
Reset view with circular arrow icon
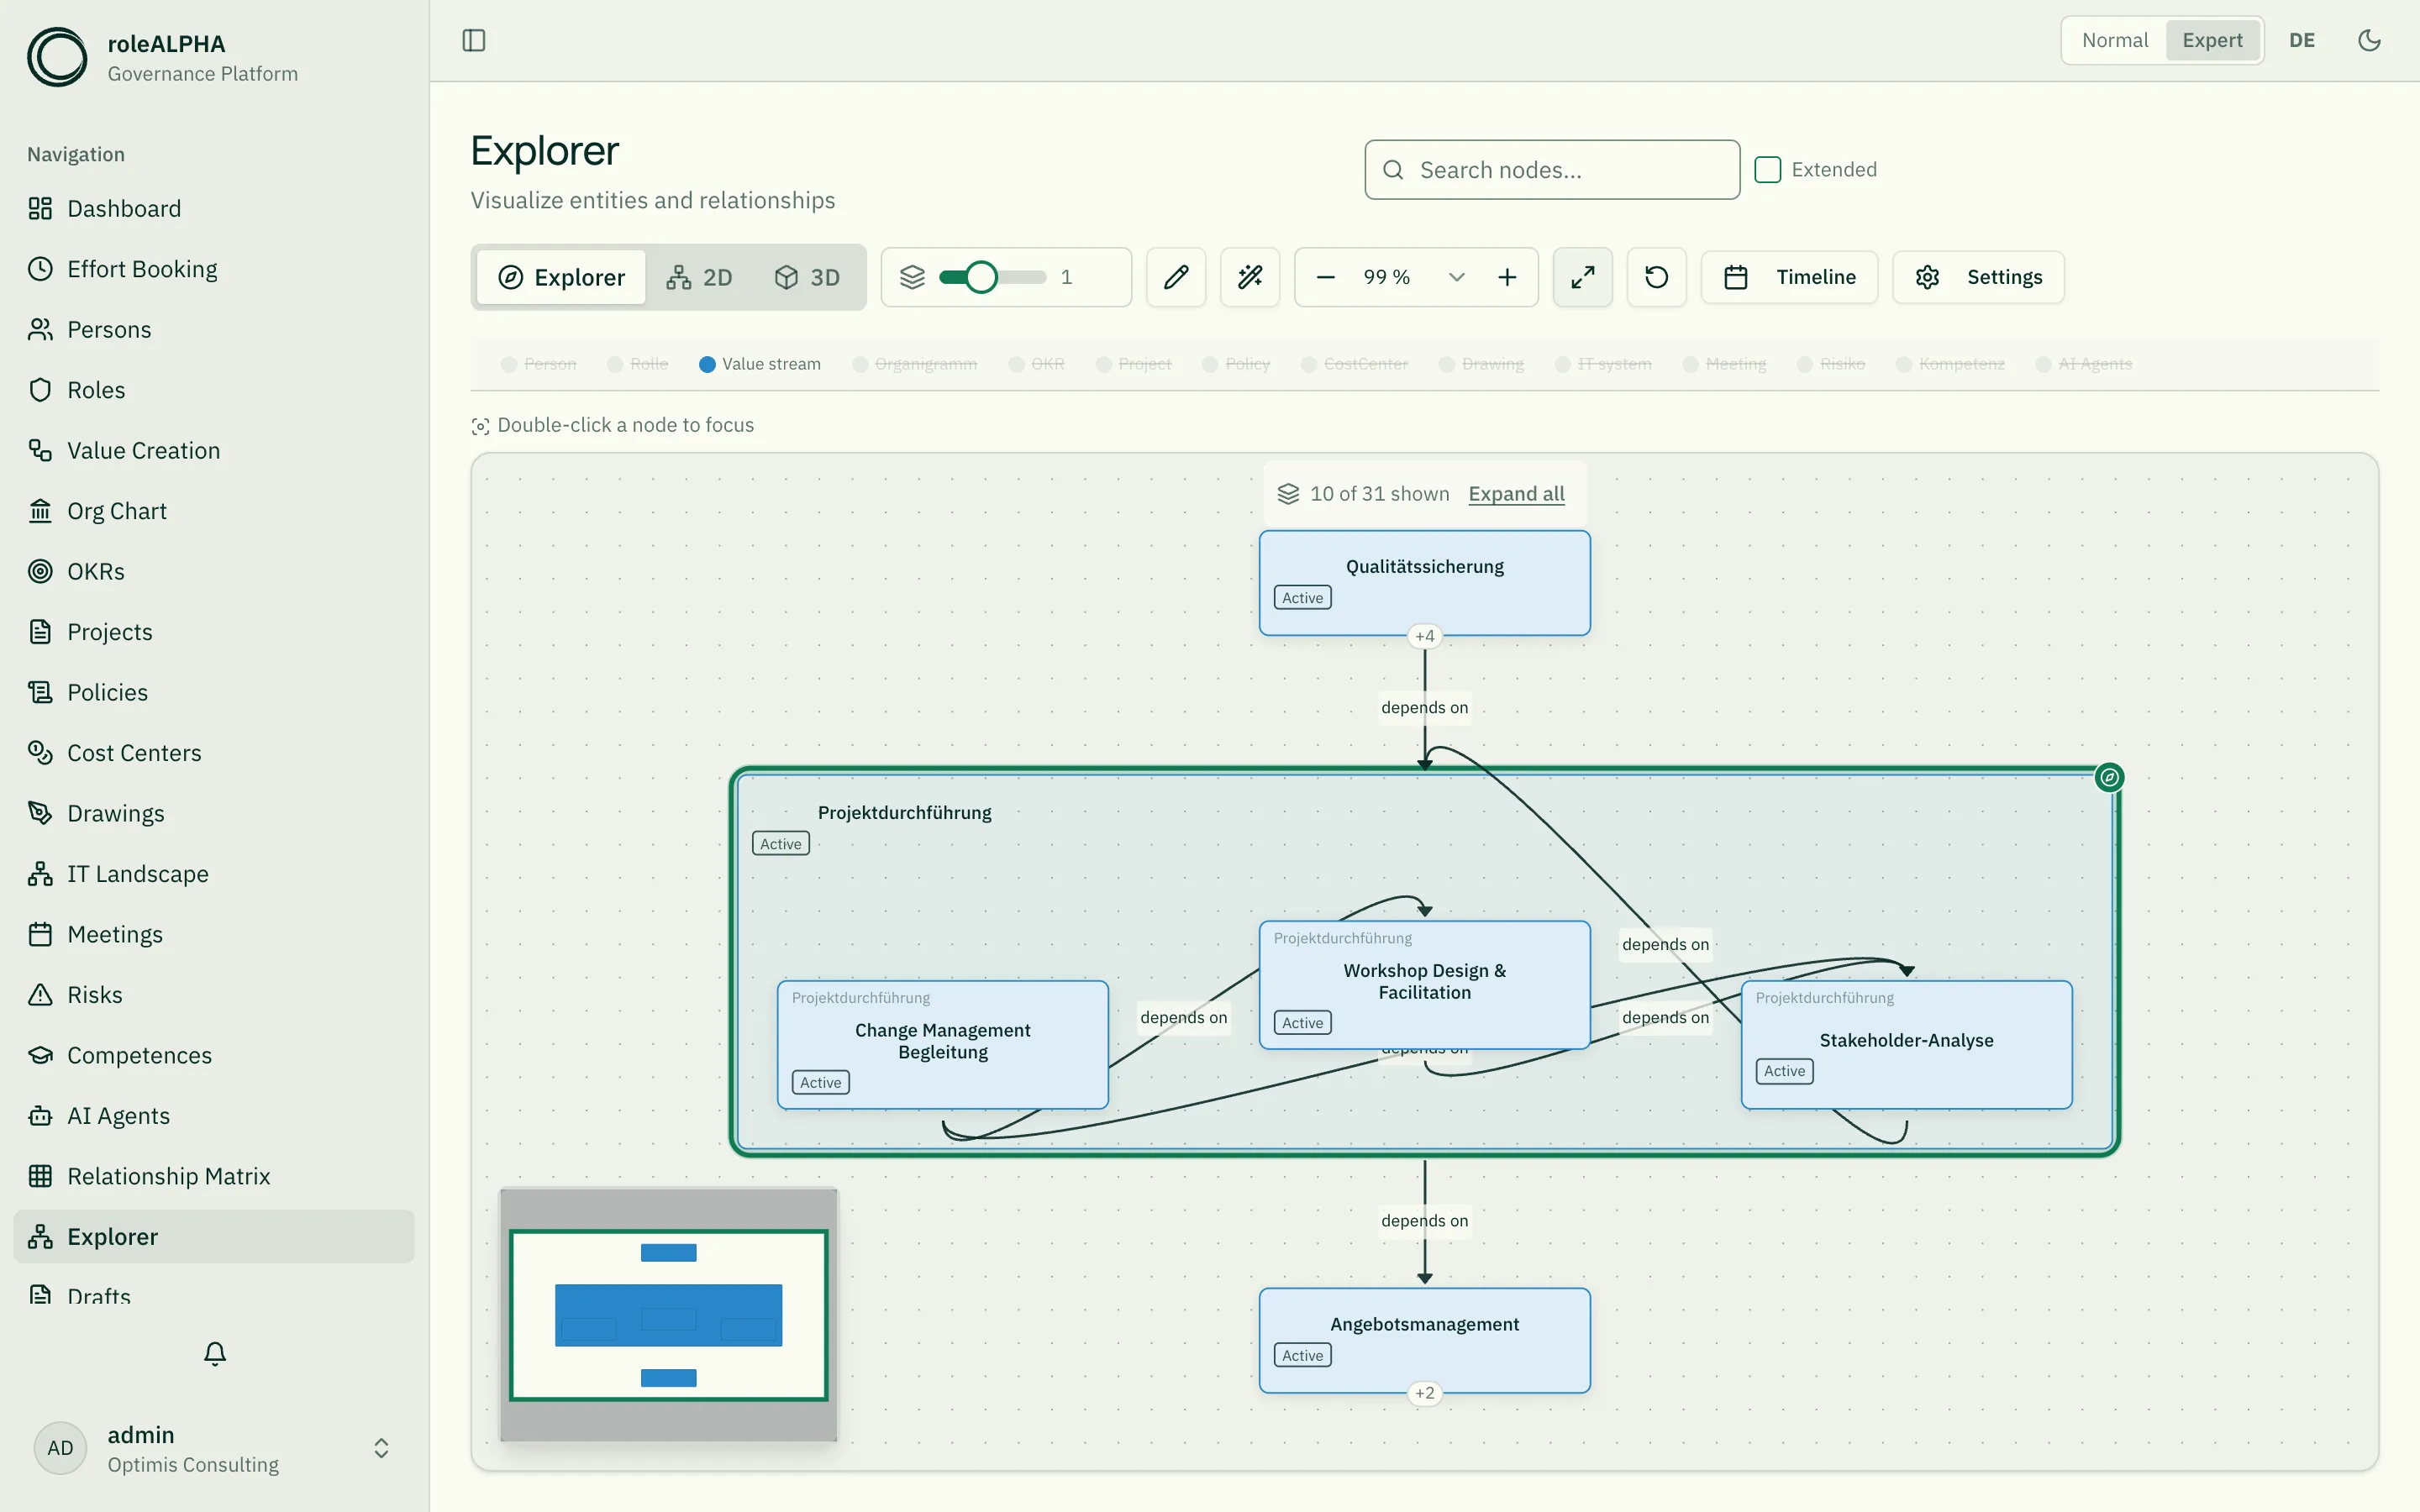[x=1656, y=277]
